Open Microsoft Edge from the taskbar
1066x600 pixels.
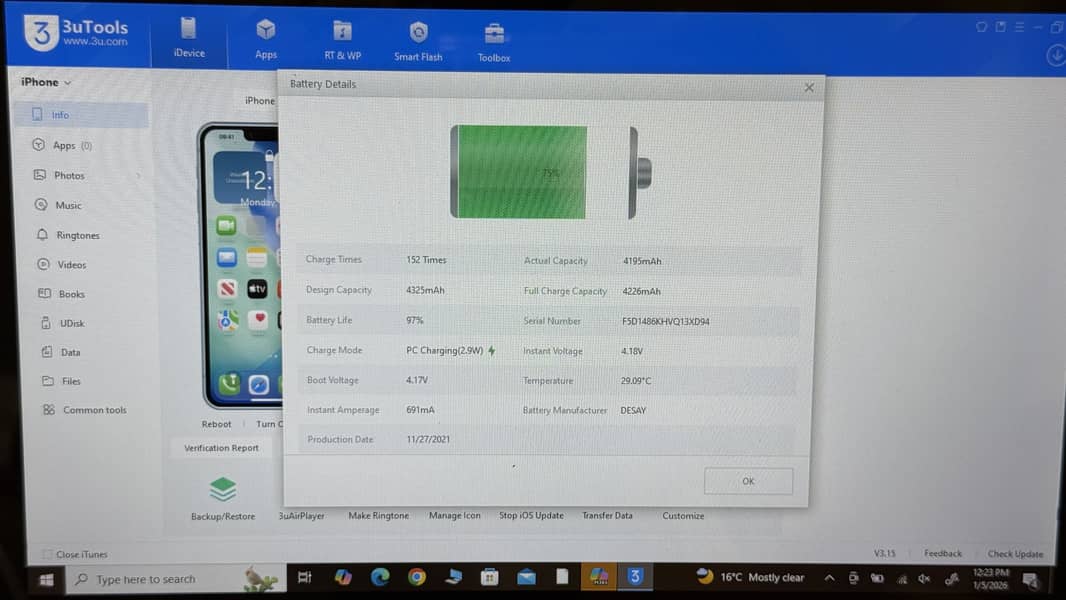pos(380,577)
